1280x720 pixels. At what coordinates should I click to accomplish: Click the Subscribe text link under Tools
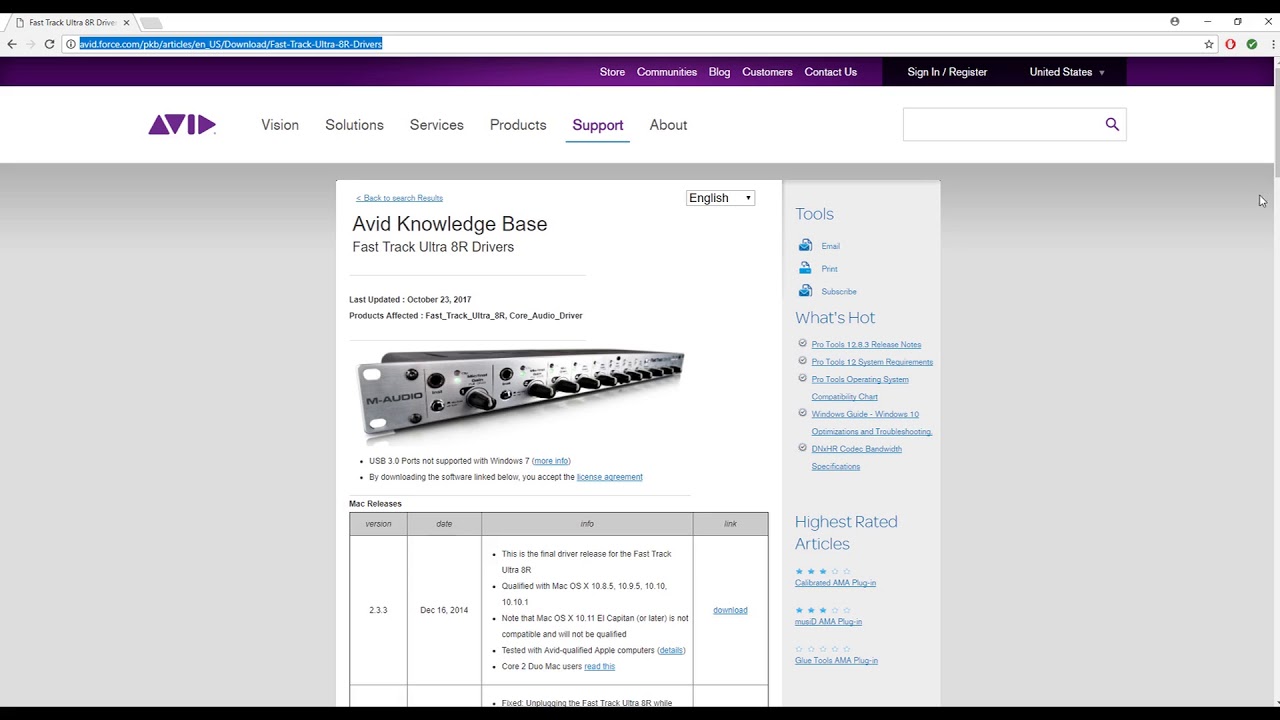(839, 292)
